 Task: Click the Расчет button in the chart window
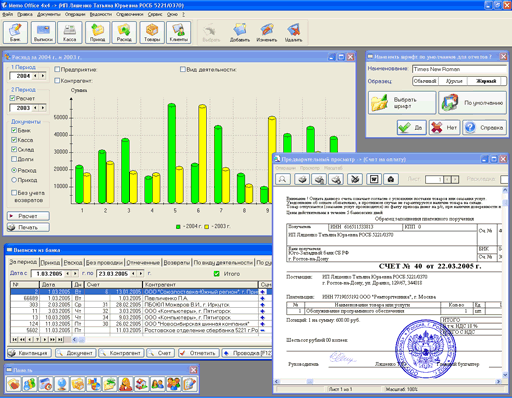point(28,216)
